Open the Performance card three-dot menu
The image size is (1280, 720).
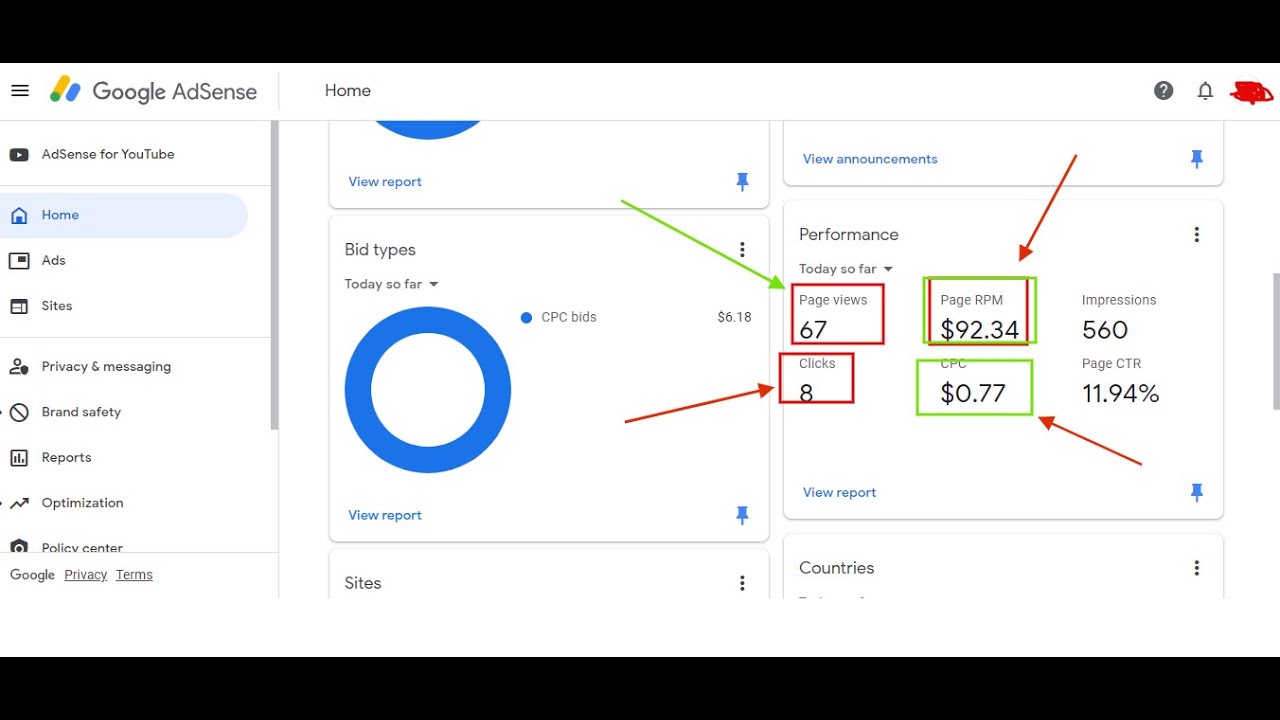[1196, 235]
